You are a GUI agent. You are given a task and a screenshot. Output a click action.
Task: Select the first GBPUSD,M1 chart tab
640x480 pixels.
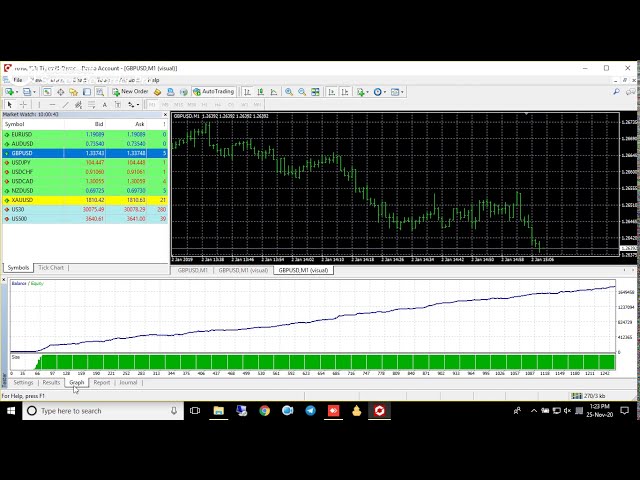tap(192, 270)
